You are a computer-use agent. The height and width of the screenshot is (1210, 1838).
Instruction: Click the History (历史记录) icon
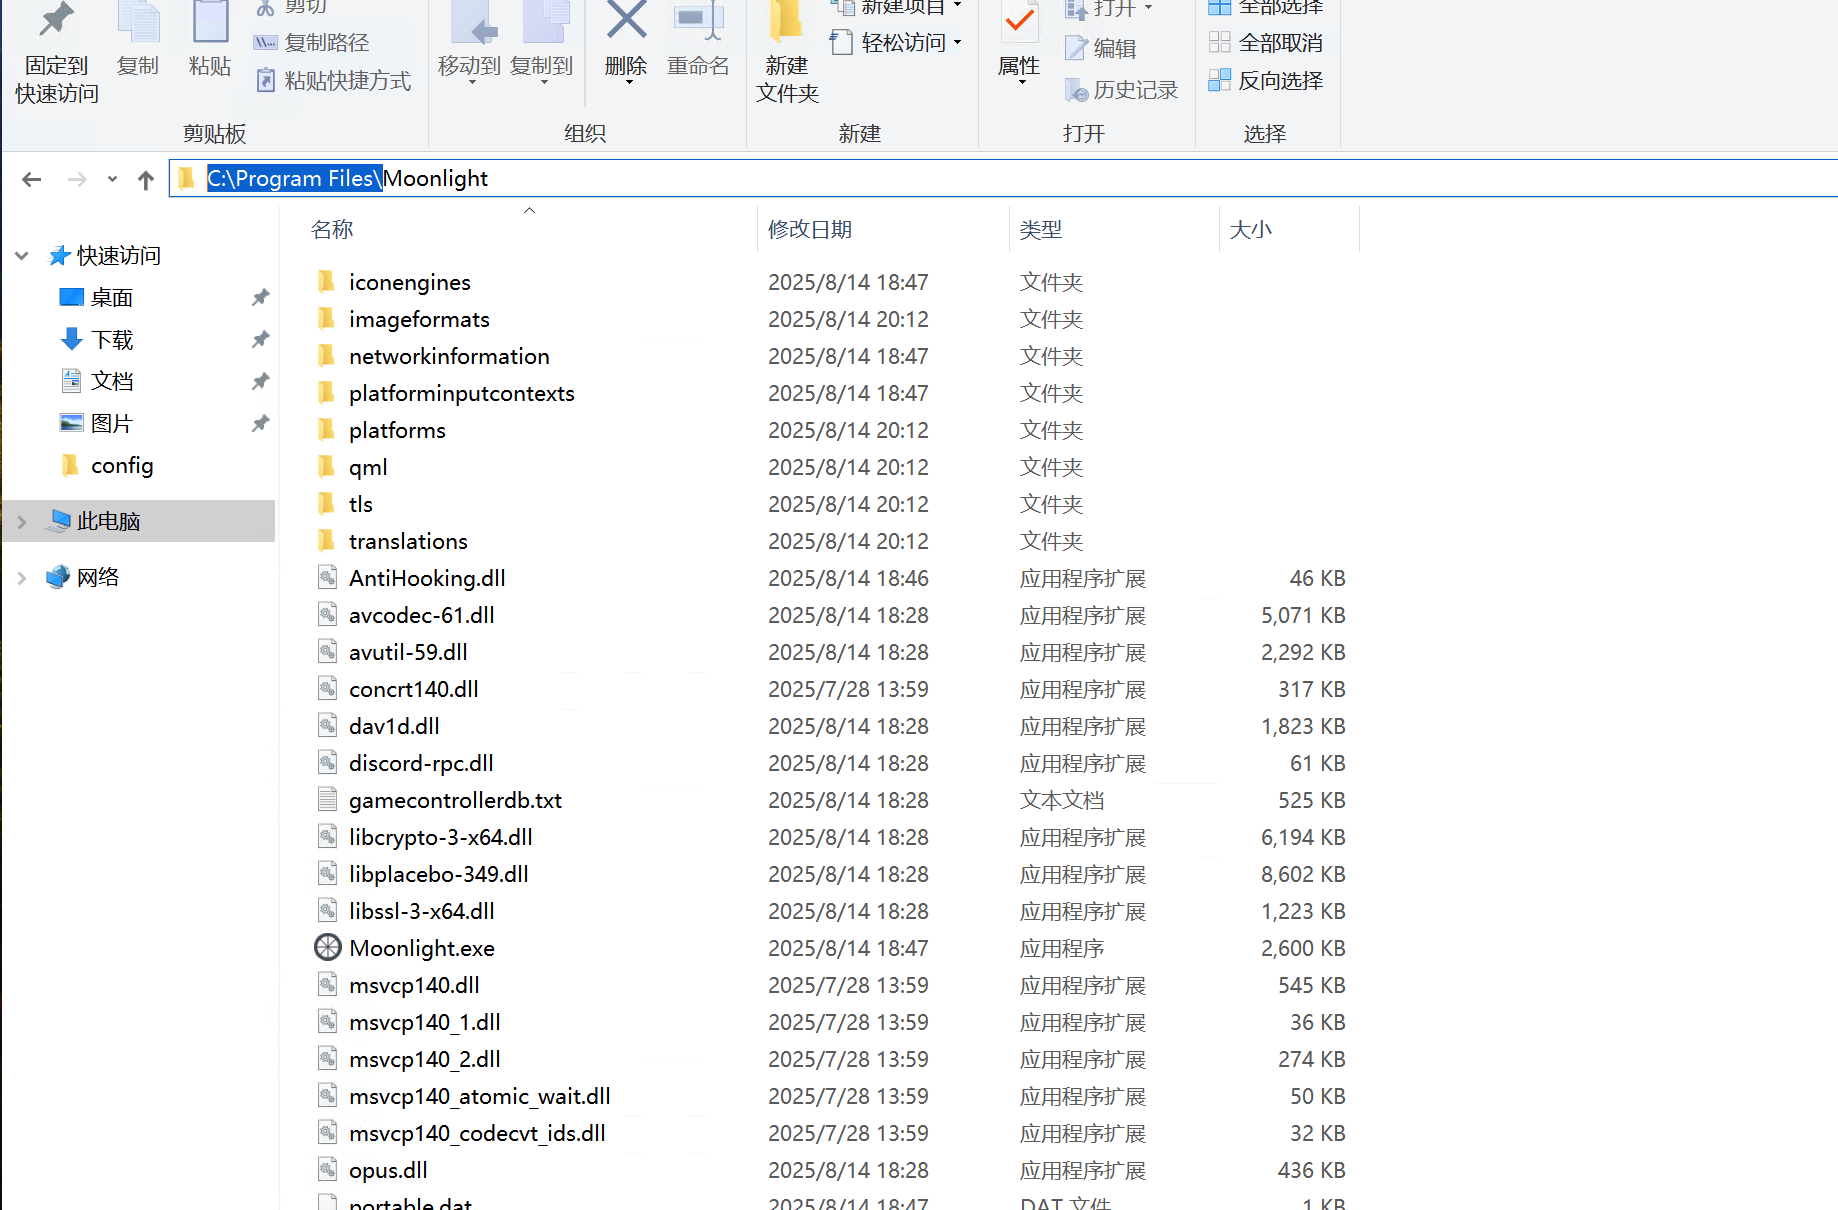(x=1077, y=90)
